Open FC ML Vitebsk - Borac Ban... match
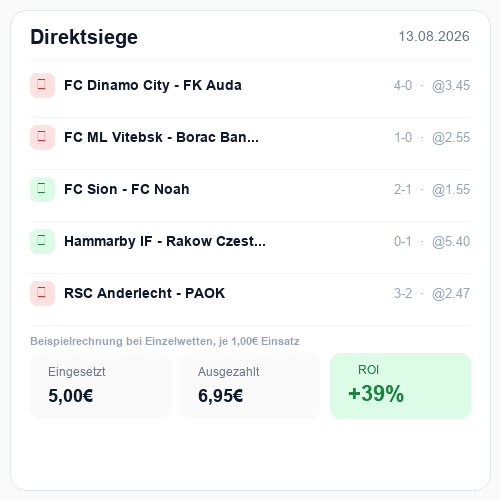 pyautogui.click(x=250, y=137)
